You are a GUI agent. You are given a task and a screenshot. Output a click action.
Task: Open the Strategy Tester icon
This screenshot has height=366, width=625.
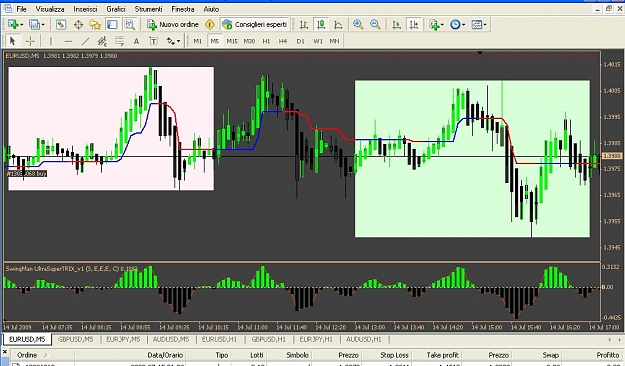point(130,25)
